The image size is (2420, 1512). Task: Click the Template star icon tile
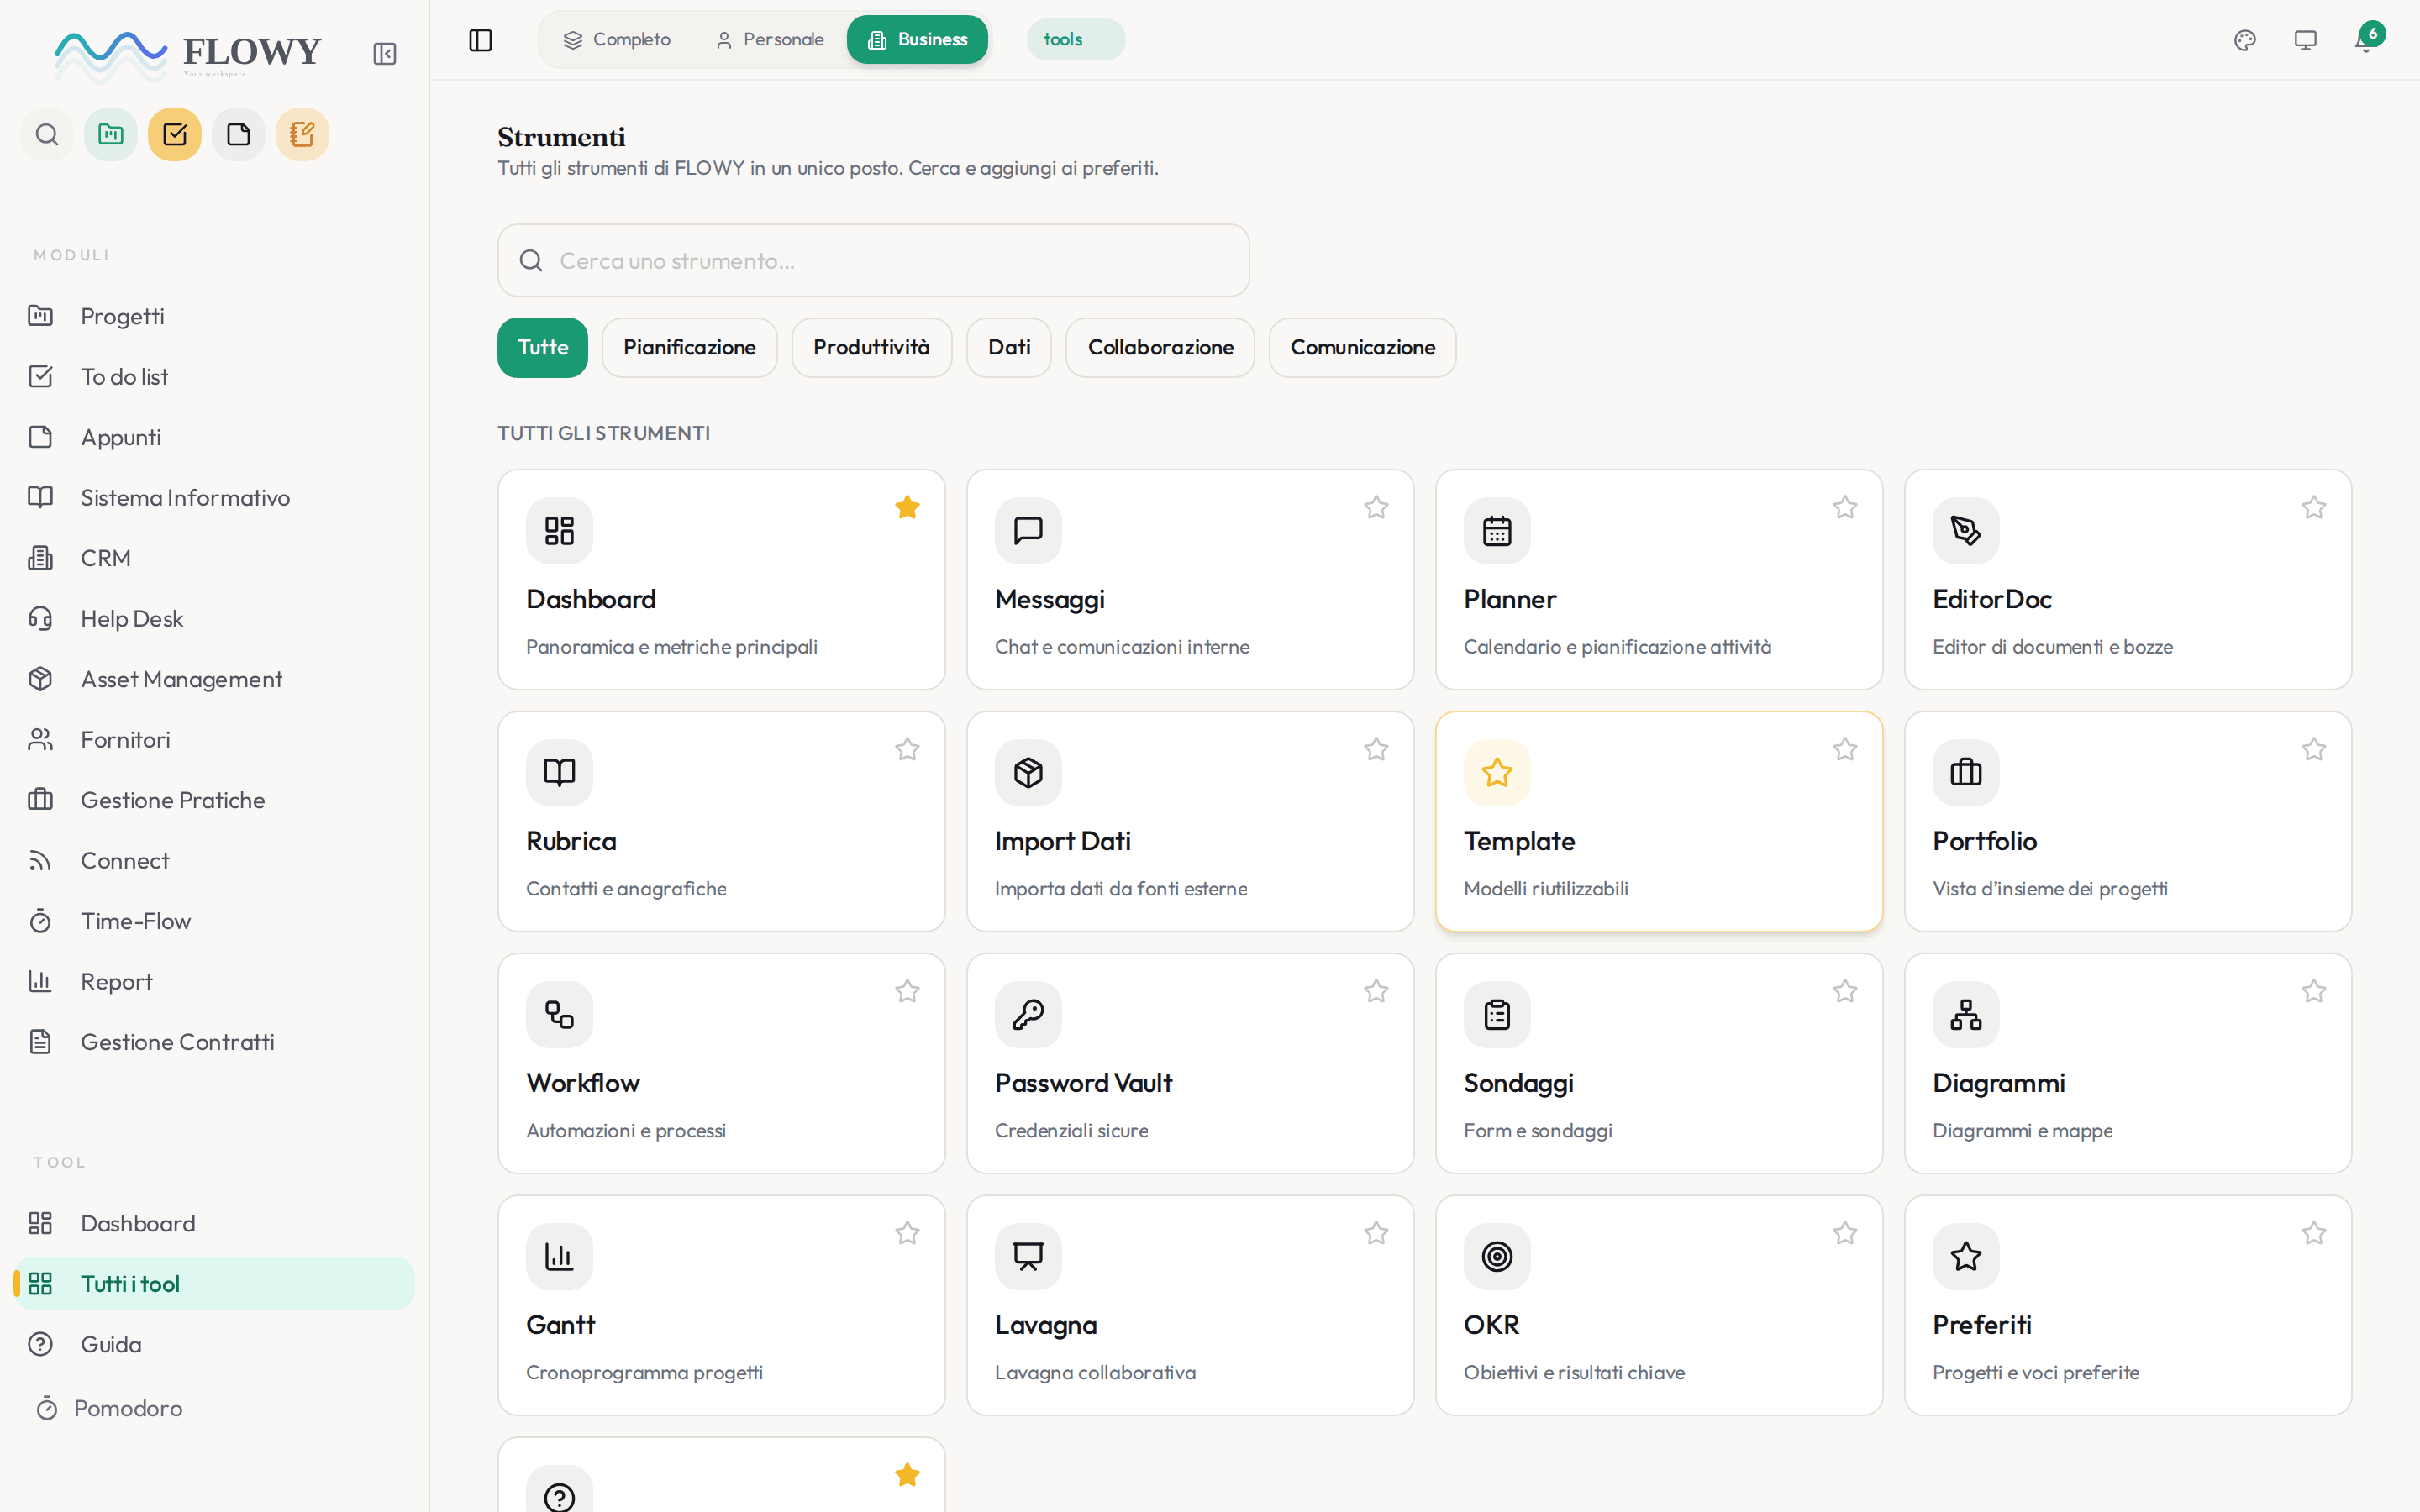[x=1497, y=772]
